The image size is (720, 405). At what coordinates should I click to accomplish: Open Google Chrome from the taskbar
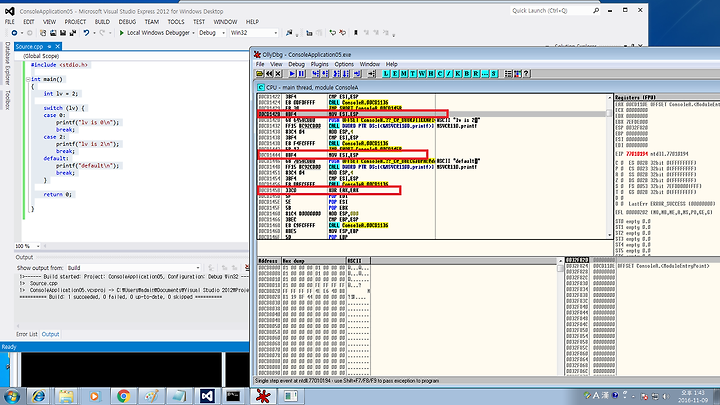123,396
